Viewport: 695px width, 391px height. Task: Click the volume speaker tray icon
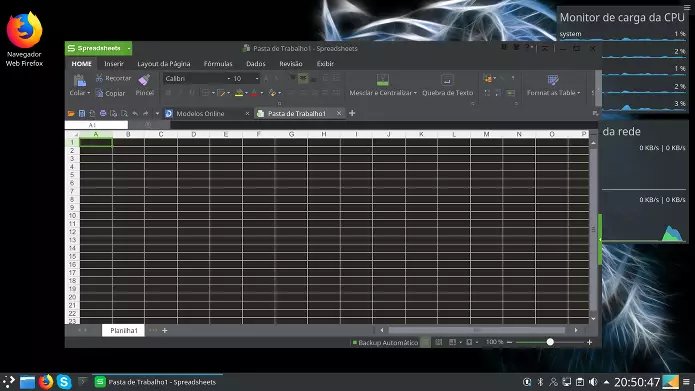(x=593, y=382)
